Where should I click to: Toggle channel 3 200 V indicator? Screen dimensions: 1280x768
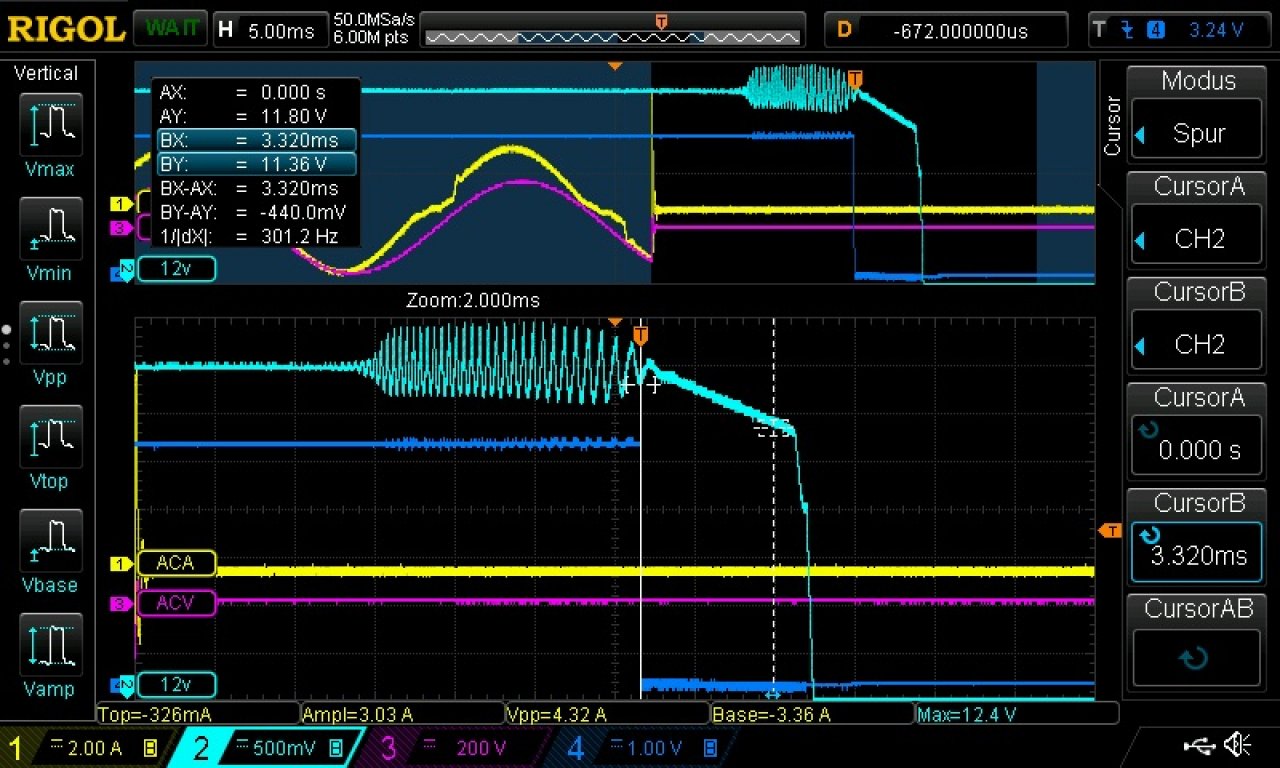pos(453,748)
